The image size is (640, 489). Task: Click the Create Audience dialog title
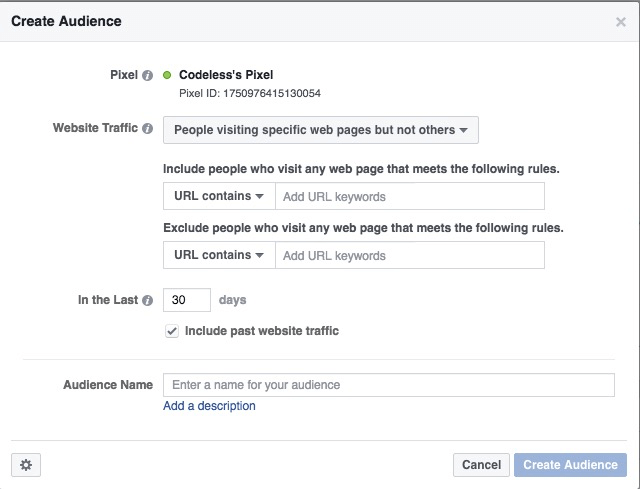point(66,21)
